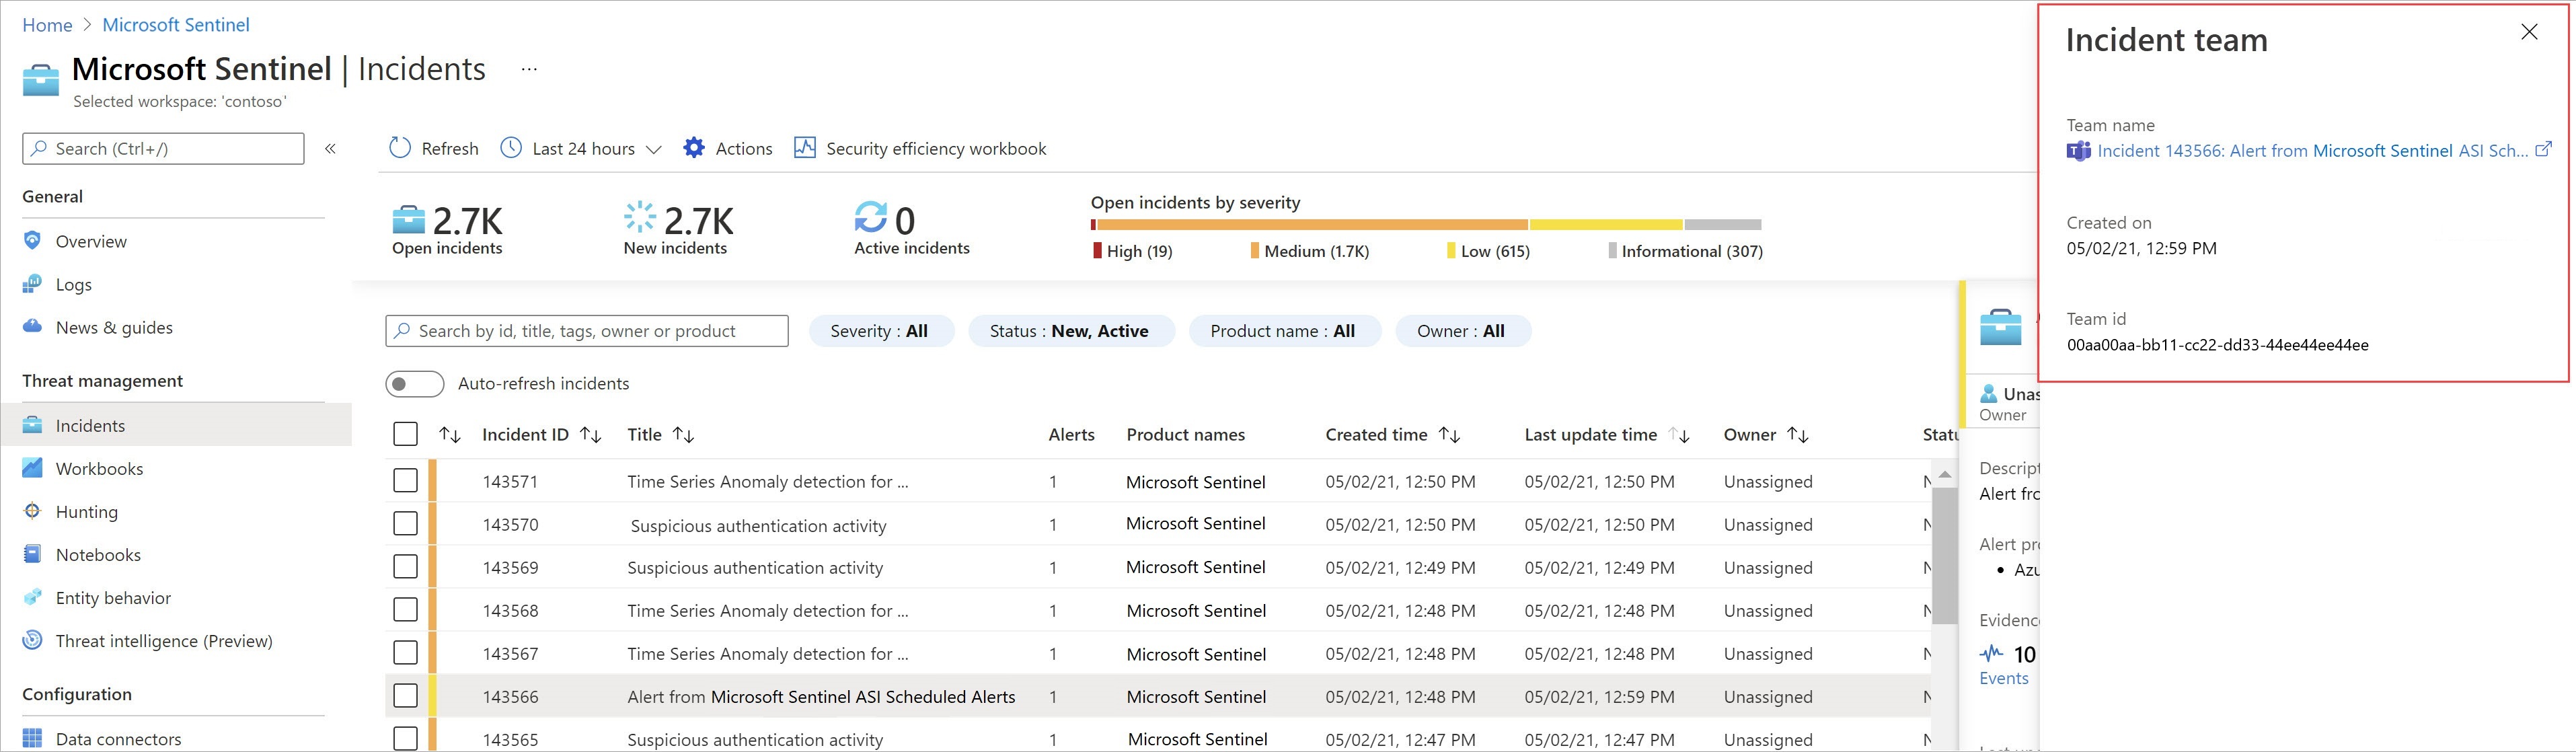Viewport: 2576px width, 752px height.
Task: Open Data connectors menu item
Action: (118, 739)
